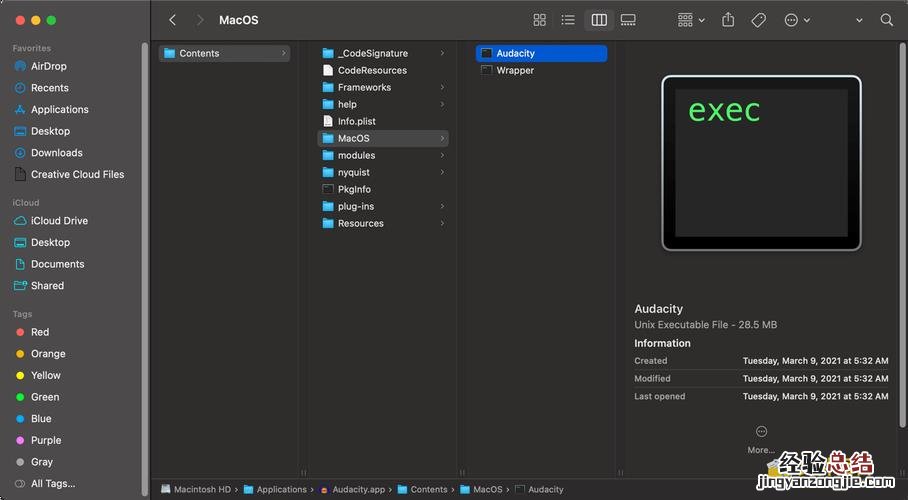The width and height of the screenshot is (908, 500).
Task: Open the search magnifier icon
Action: pos(886,20)
